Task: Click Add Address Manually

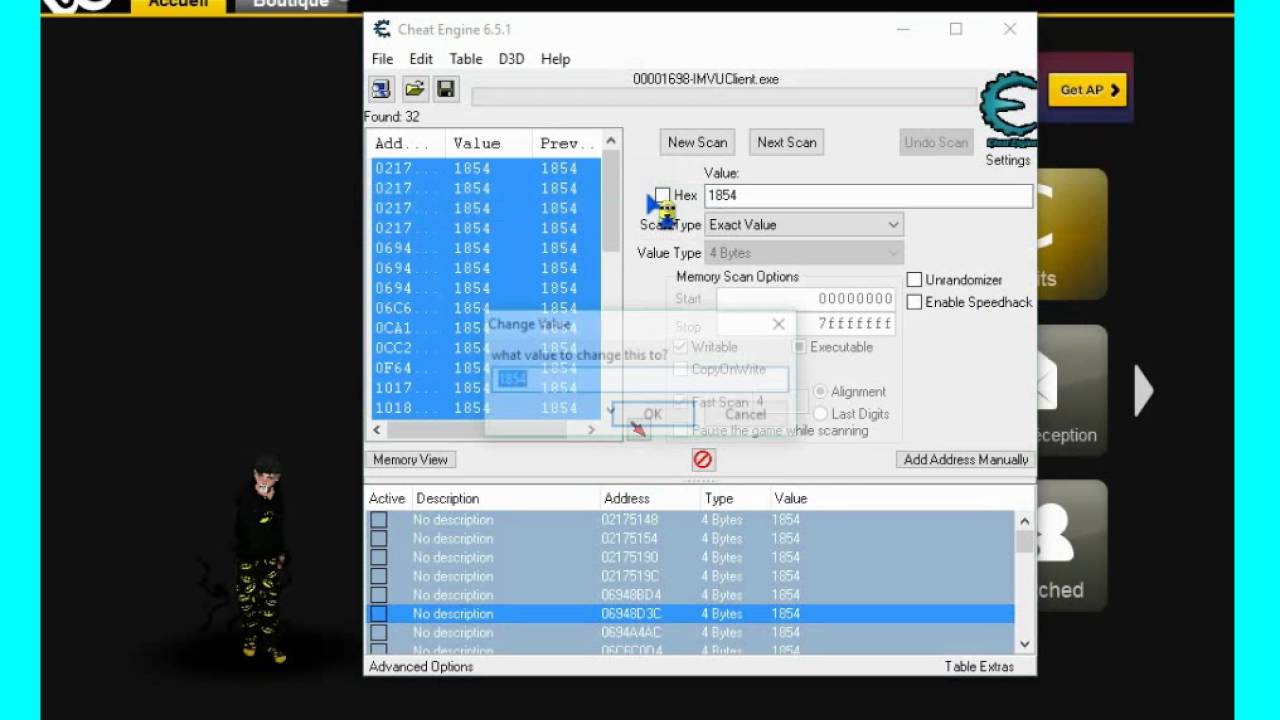Action: (966, 459)
